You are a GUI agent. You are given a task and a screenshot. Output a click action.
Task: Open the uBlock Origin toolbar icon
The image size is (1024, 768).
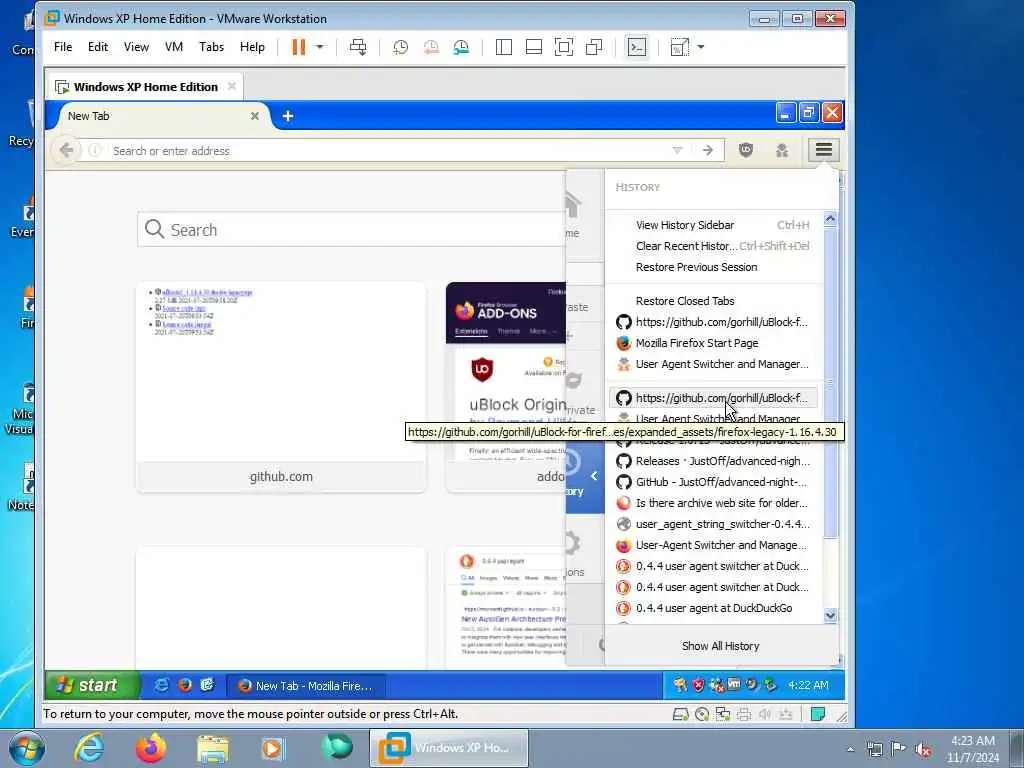(x=746, y=151)
